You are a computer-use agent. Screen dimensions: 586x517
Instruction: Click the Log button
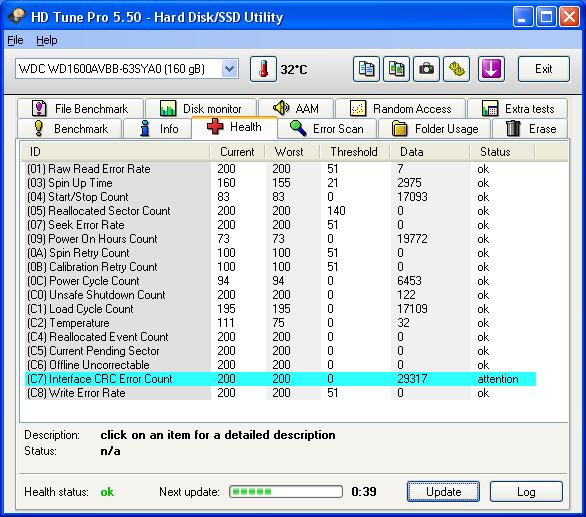click(x=526, y=492)
